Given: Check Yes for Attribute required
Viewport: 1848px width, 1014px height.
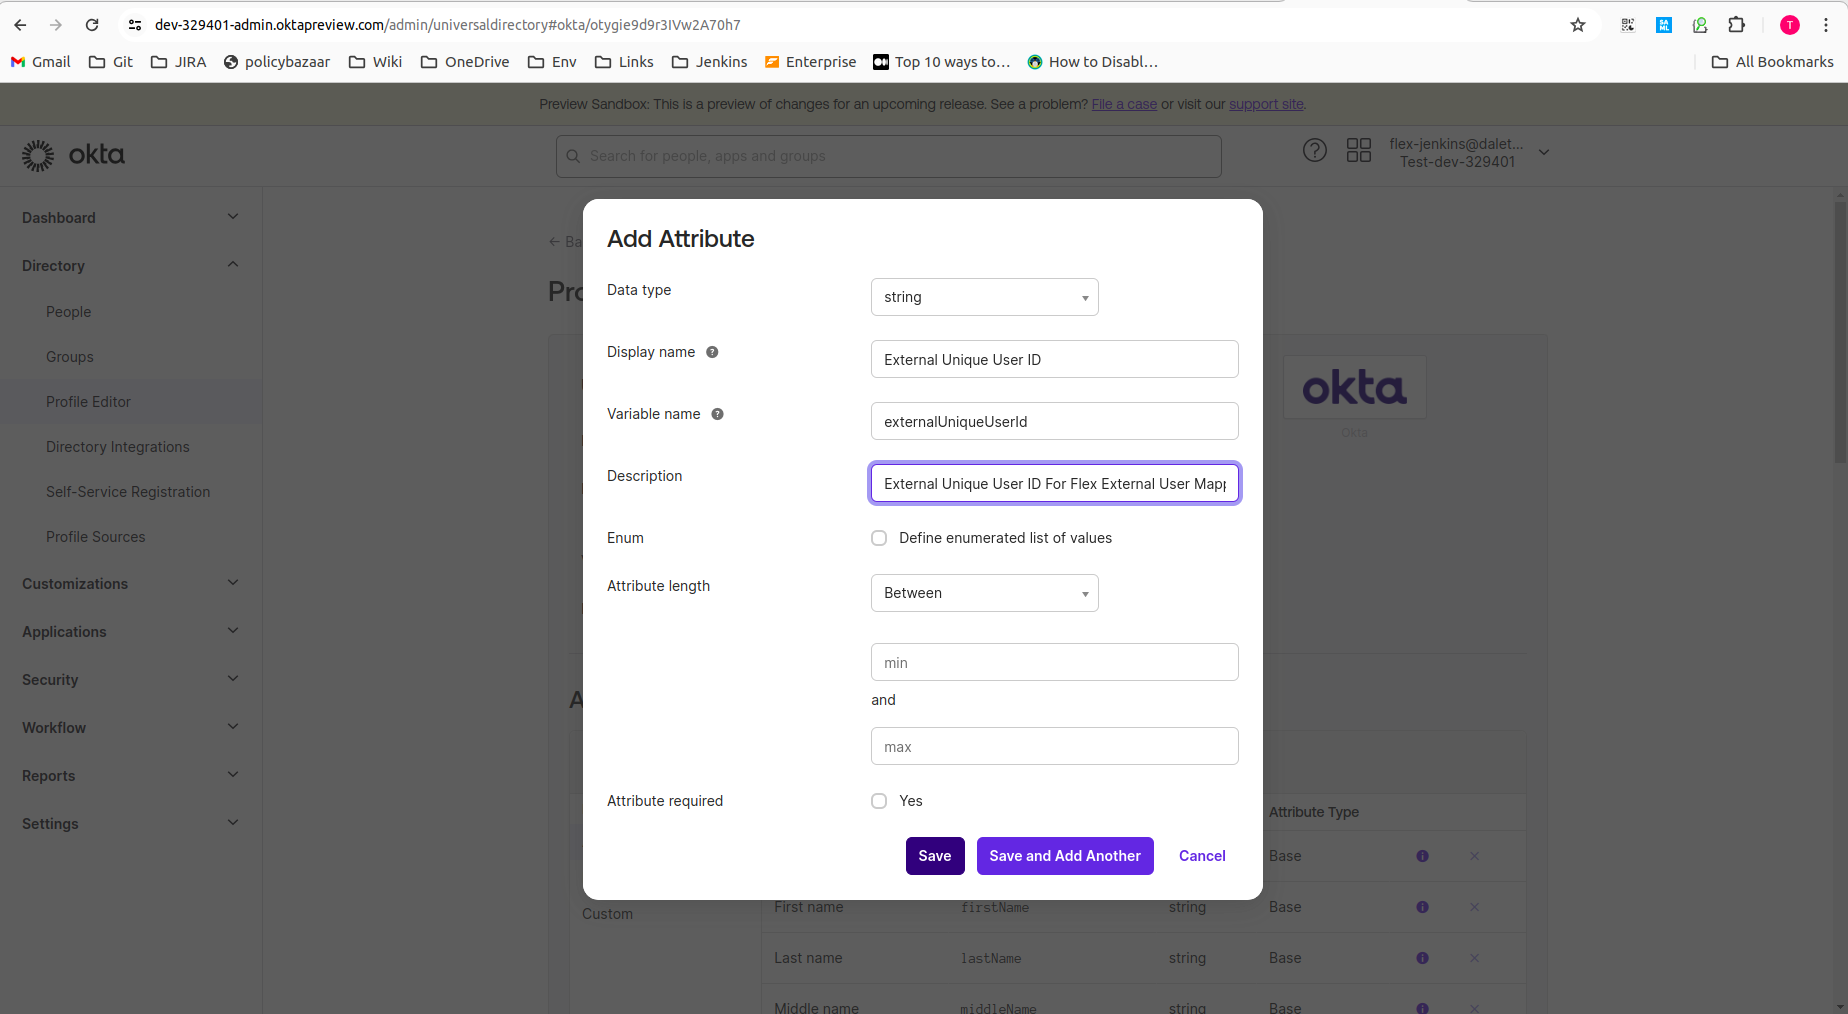Looking at the screenshot, I should (x=878, y=801).
